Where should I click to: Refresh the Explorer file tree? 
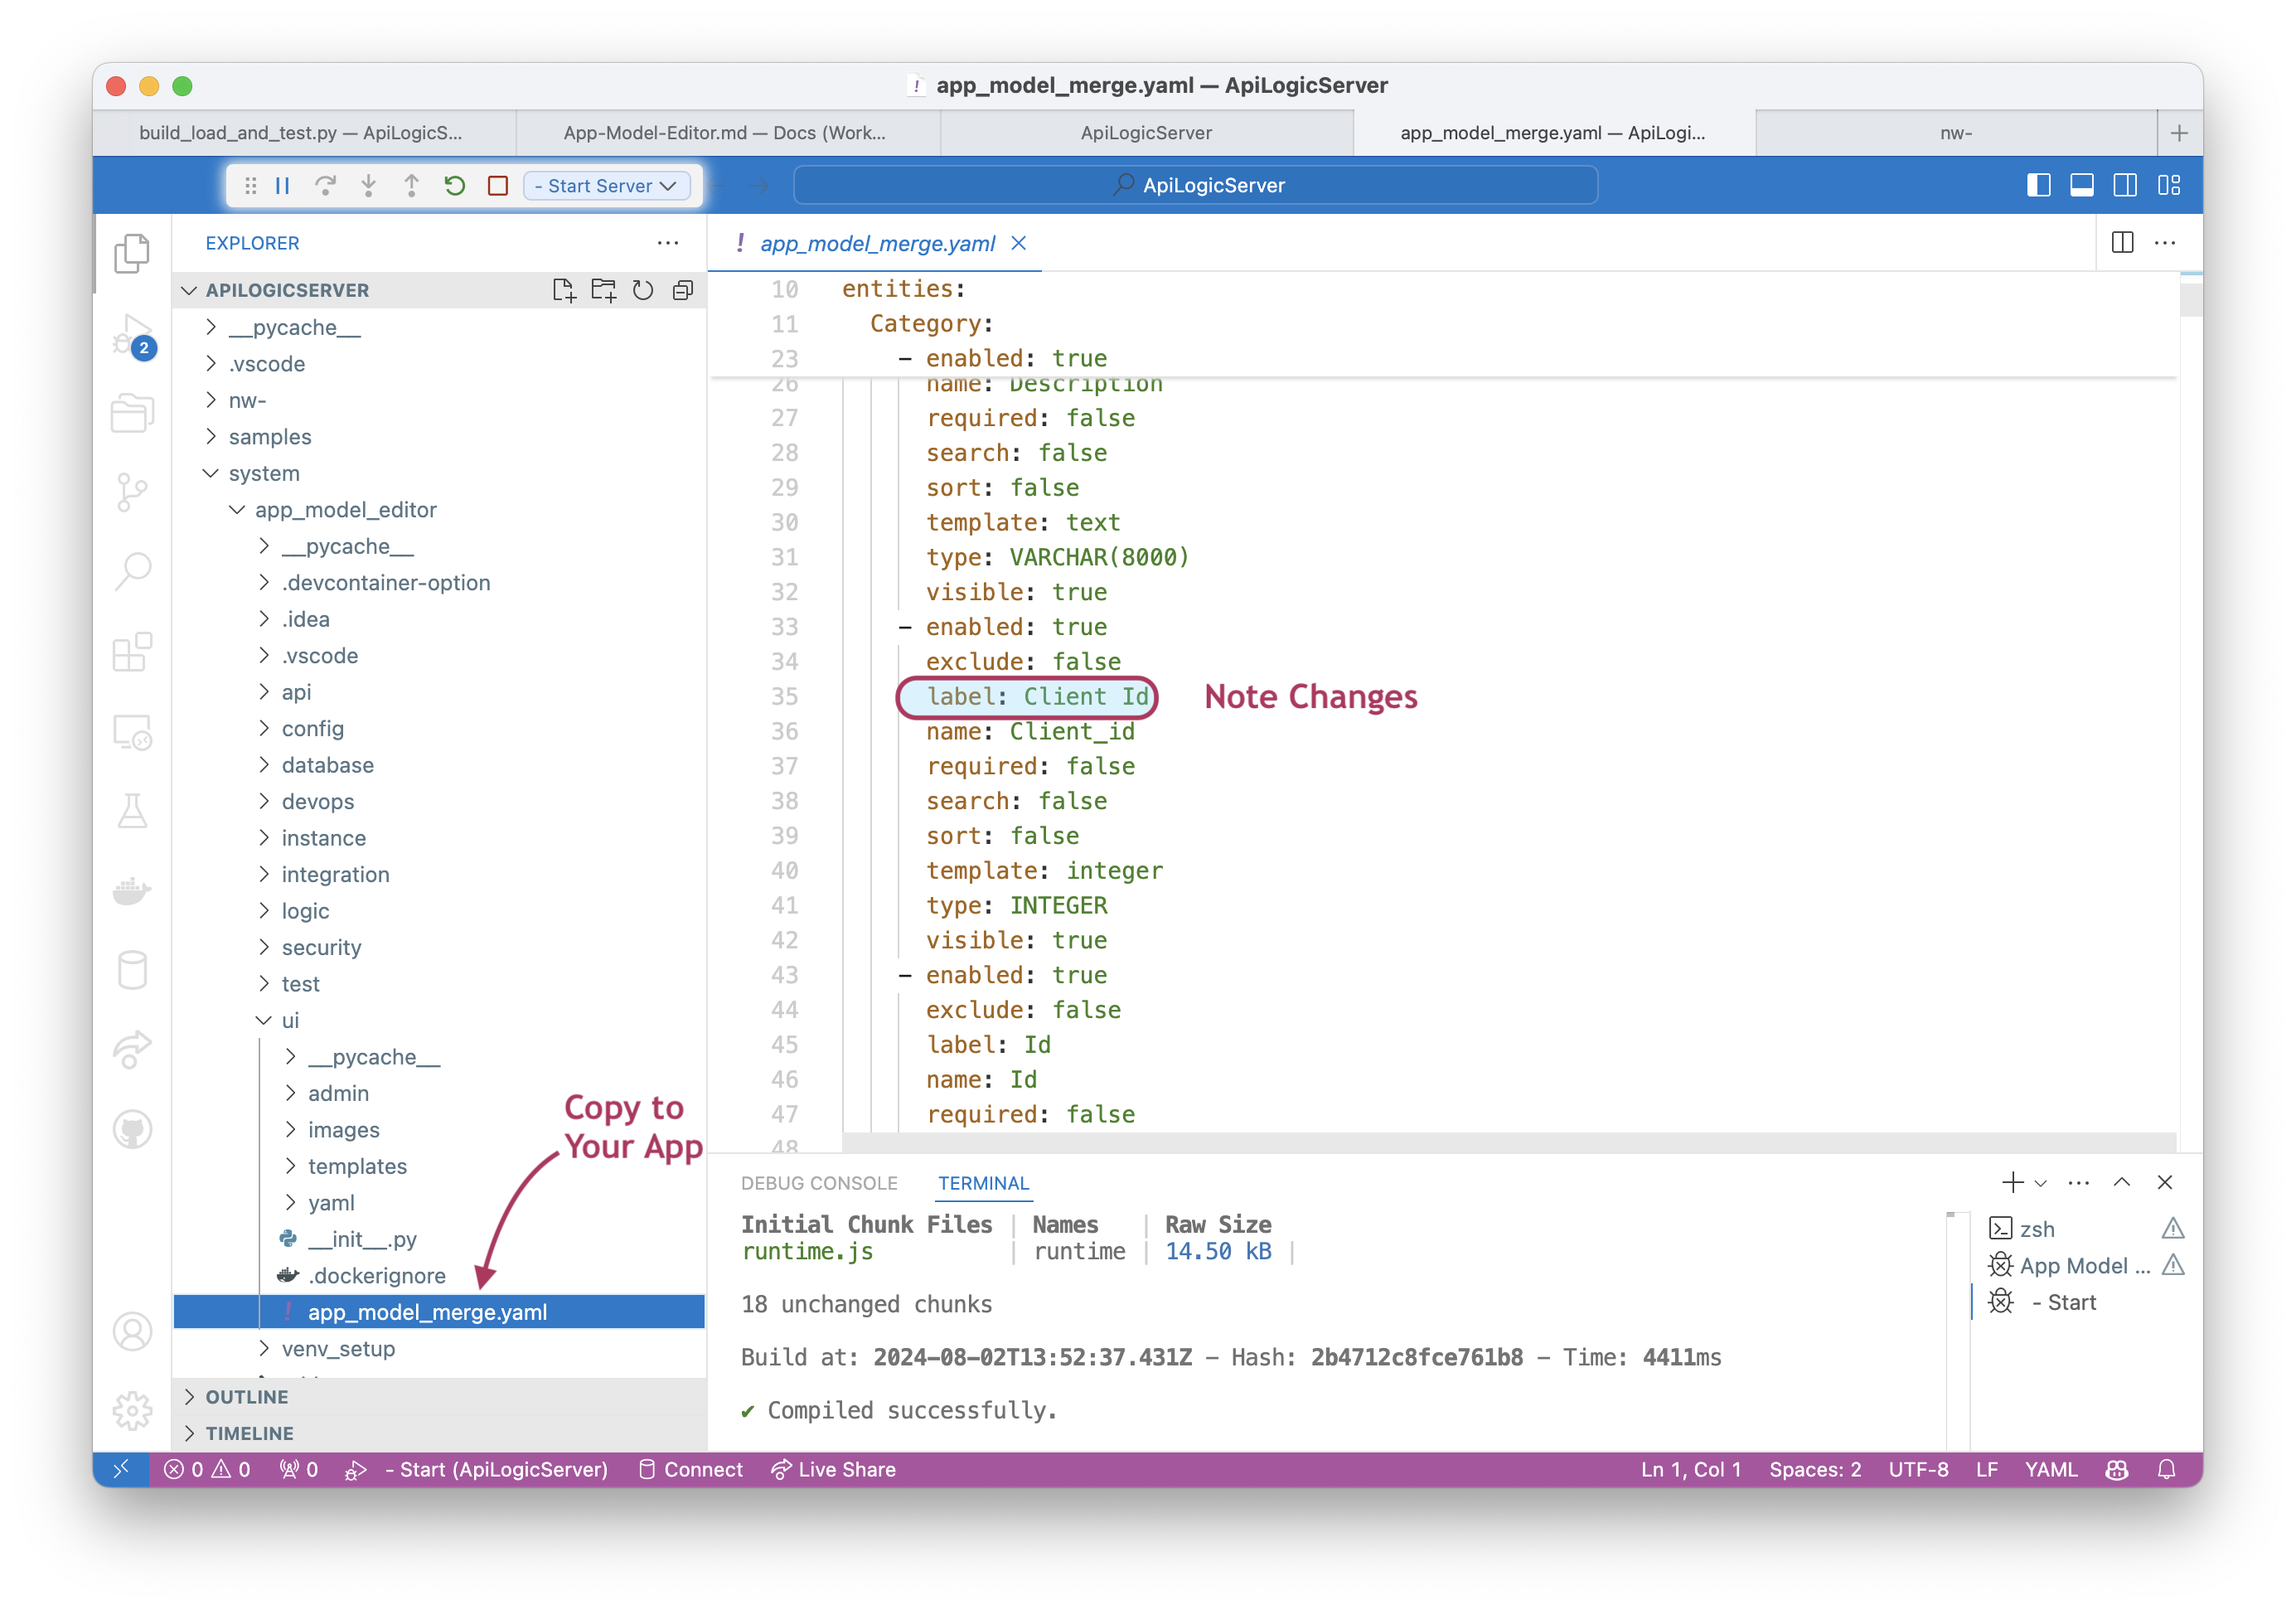click(x=643, y=290)
